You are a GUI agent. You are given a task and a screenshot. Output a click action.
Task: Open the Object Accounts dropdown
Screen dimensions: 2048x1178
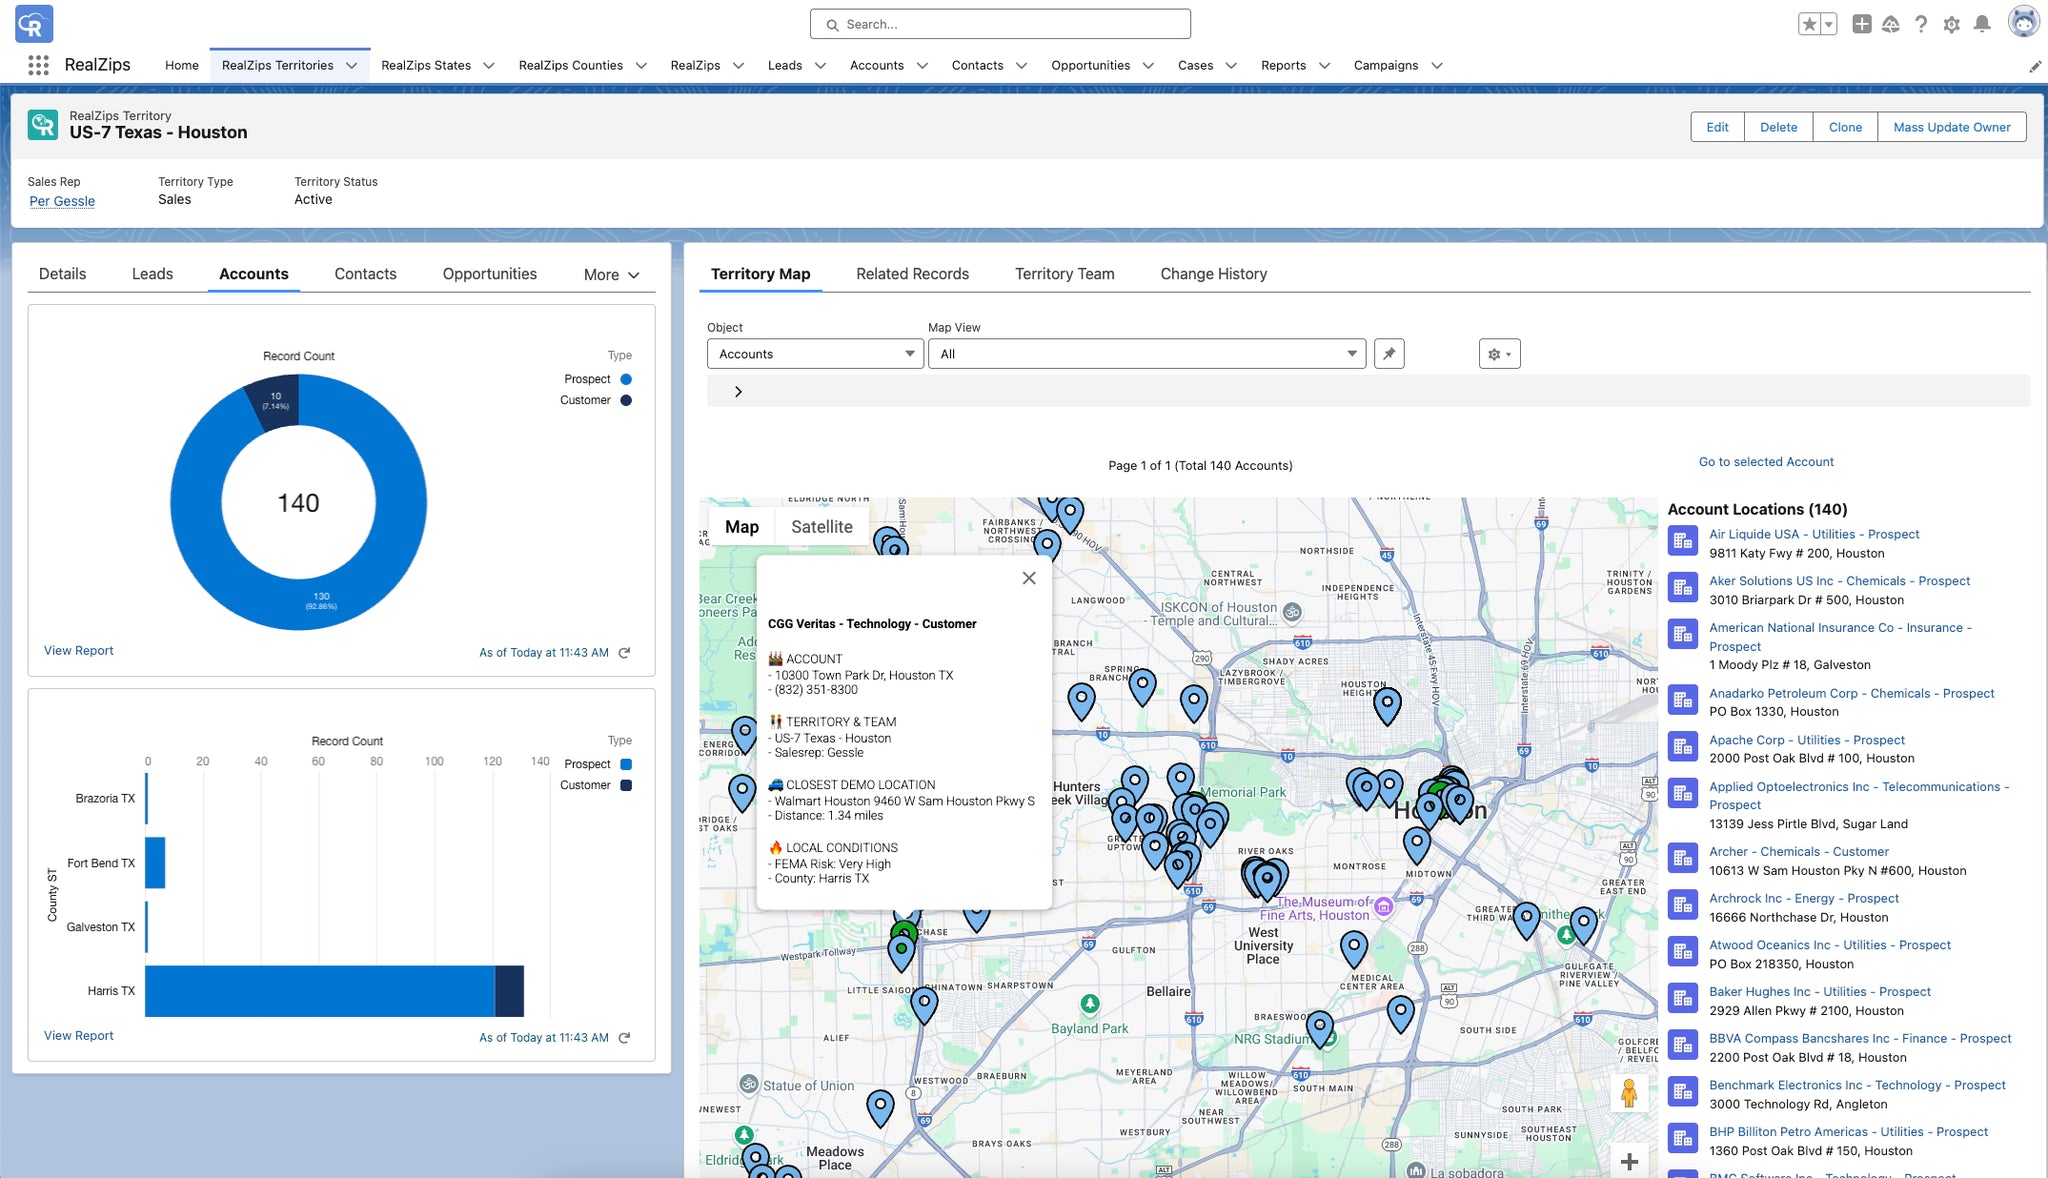[x=815, y=354]
